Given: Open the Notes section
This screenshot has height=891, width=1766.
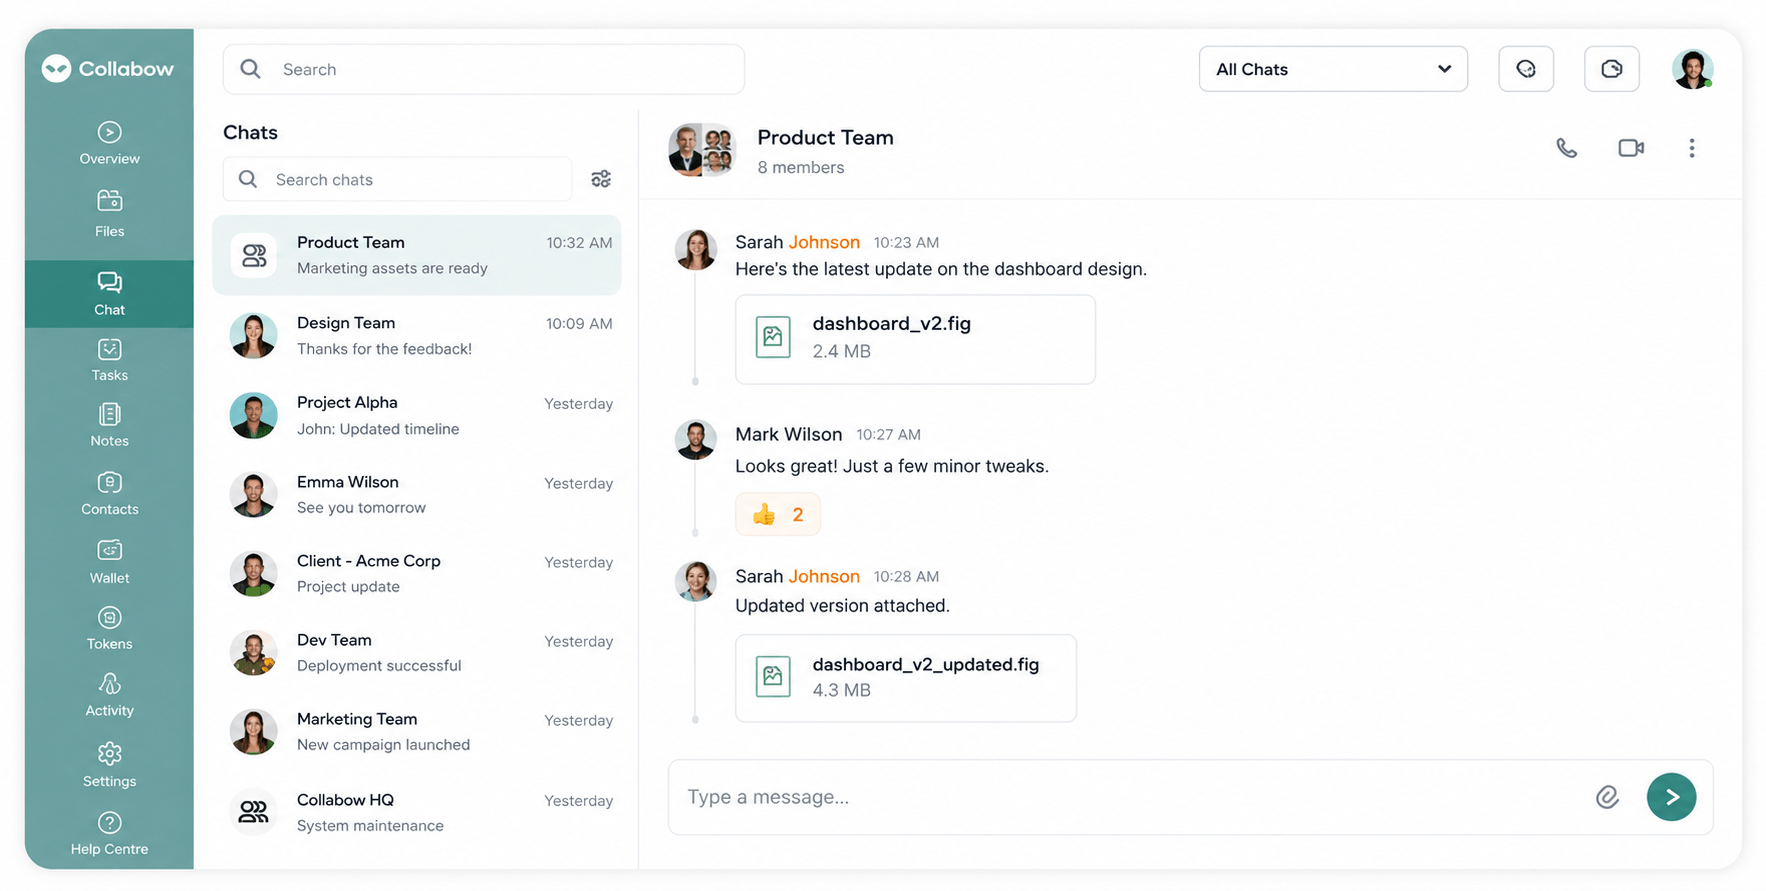Looking at the screenshot, I should [109, 425].
